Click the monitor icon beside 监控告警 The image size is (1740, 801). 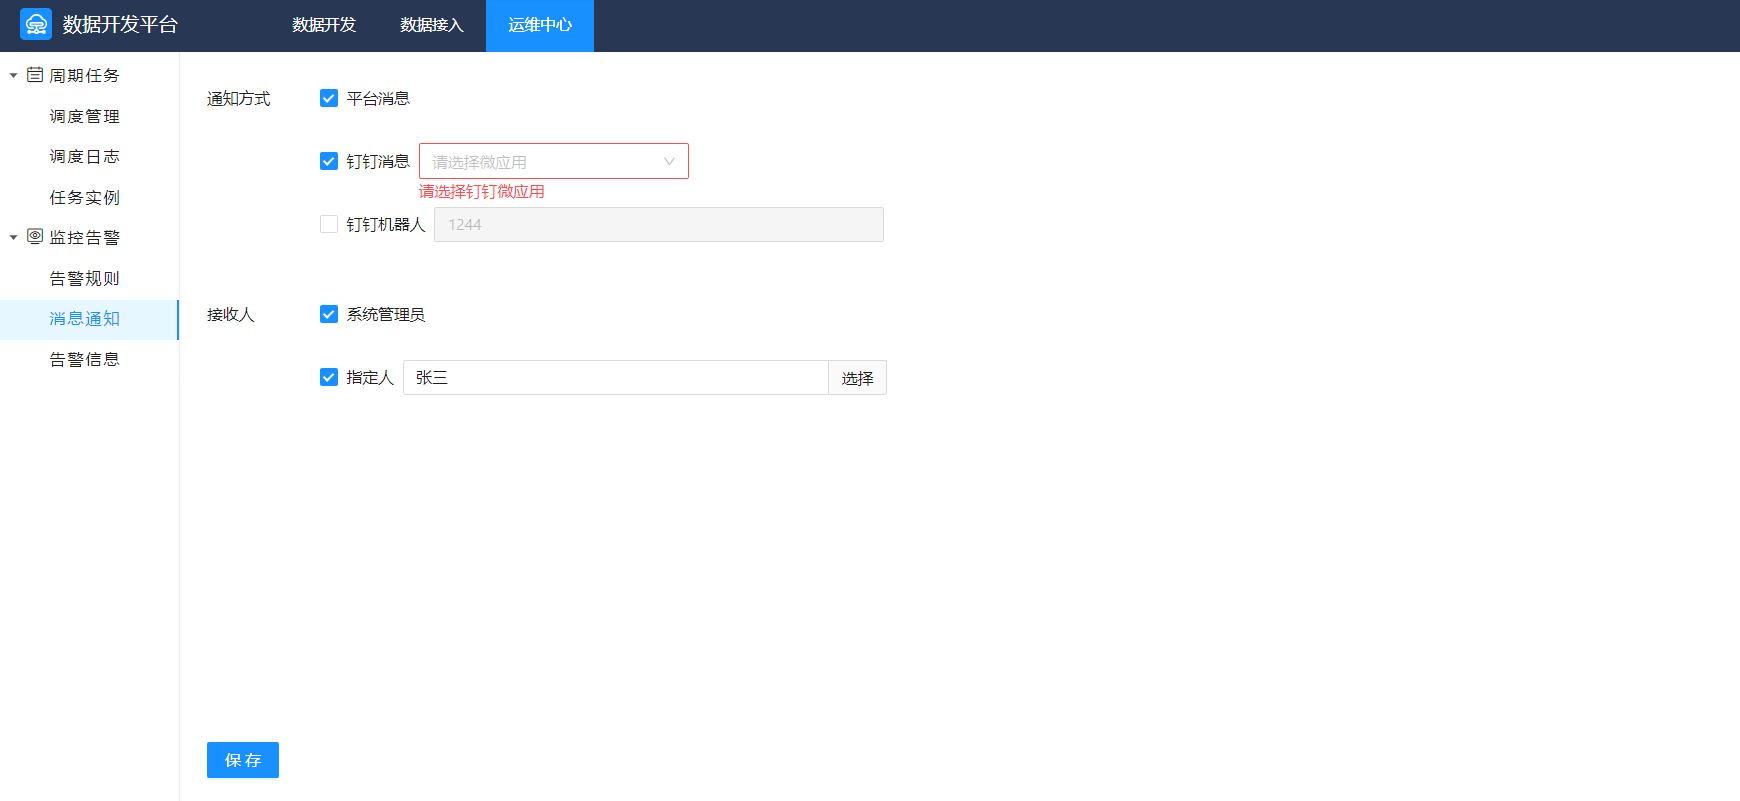[x=35, y=237]
